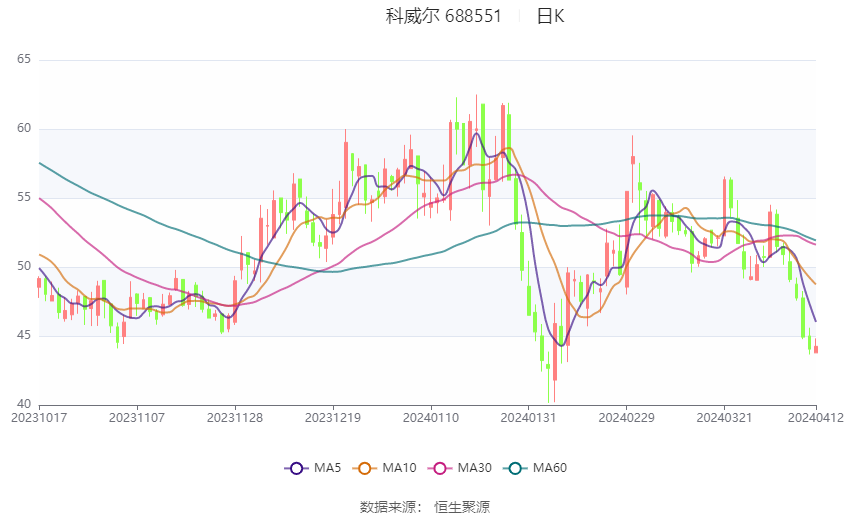Toggle the MA30 legend series
This screenshot has height=517, width=850.
click(460, 468)
